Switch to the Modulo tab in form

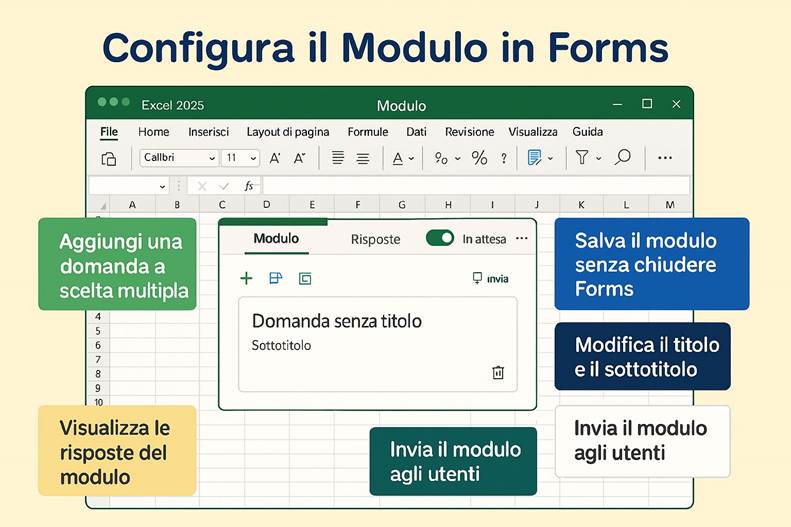coord(276,239)
